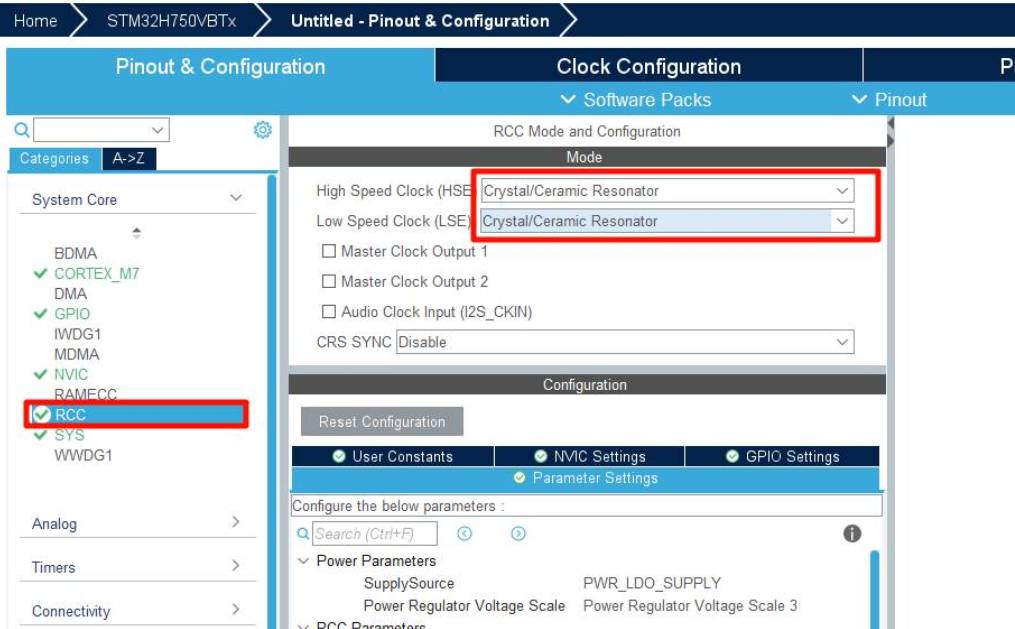Open the GPIO Settings tab
The width and height of the screenshot is (1015, 629).
tap(782, 456)
